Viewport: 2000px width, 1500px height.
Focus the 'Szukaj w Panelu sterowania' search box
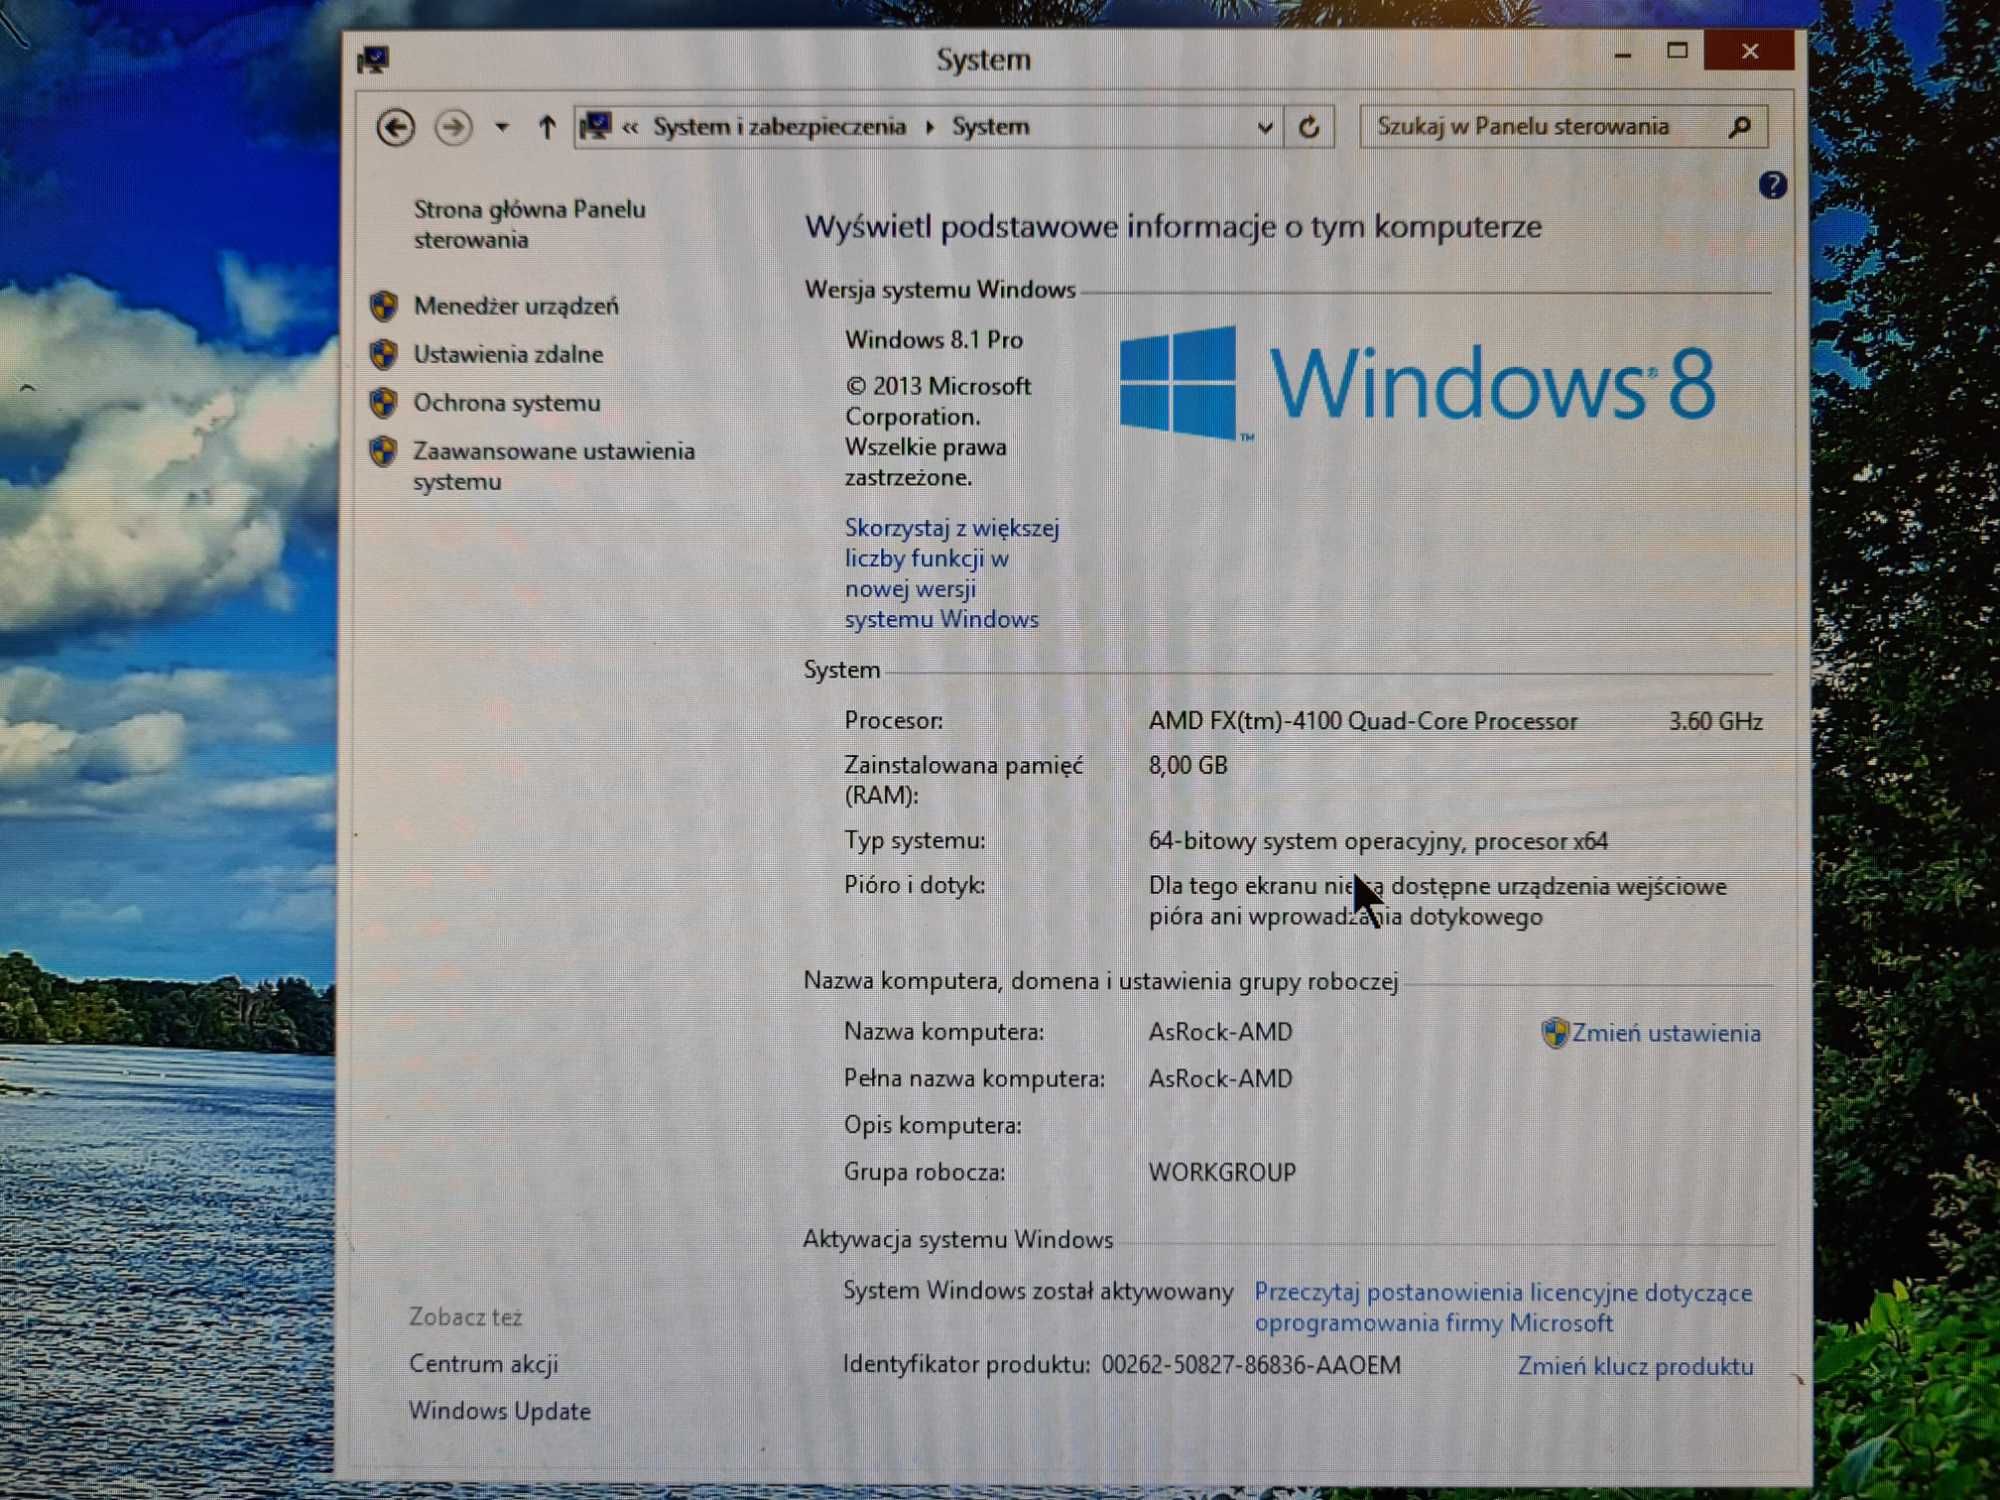(1563, 127)
